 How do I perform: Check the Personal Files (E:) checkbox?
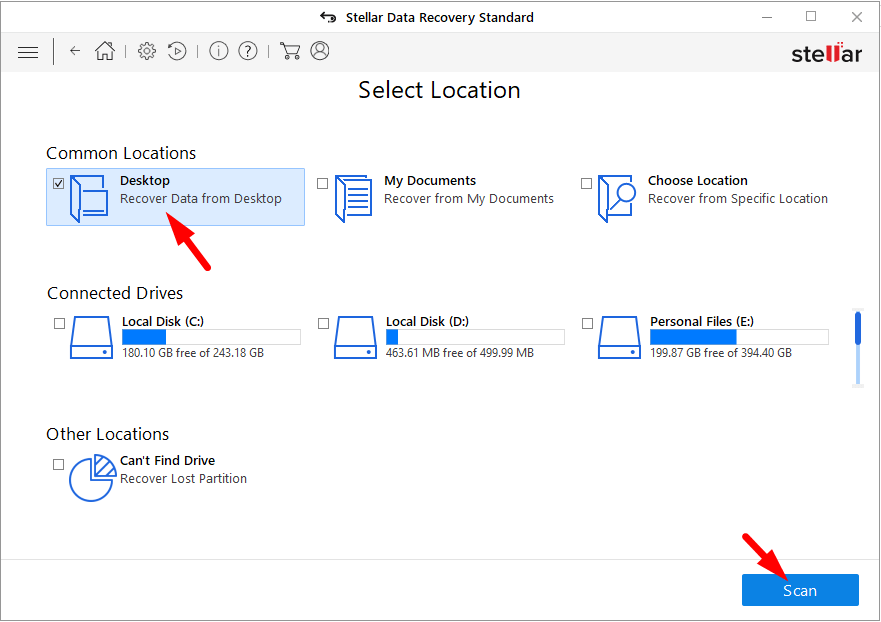coord(588,324)
